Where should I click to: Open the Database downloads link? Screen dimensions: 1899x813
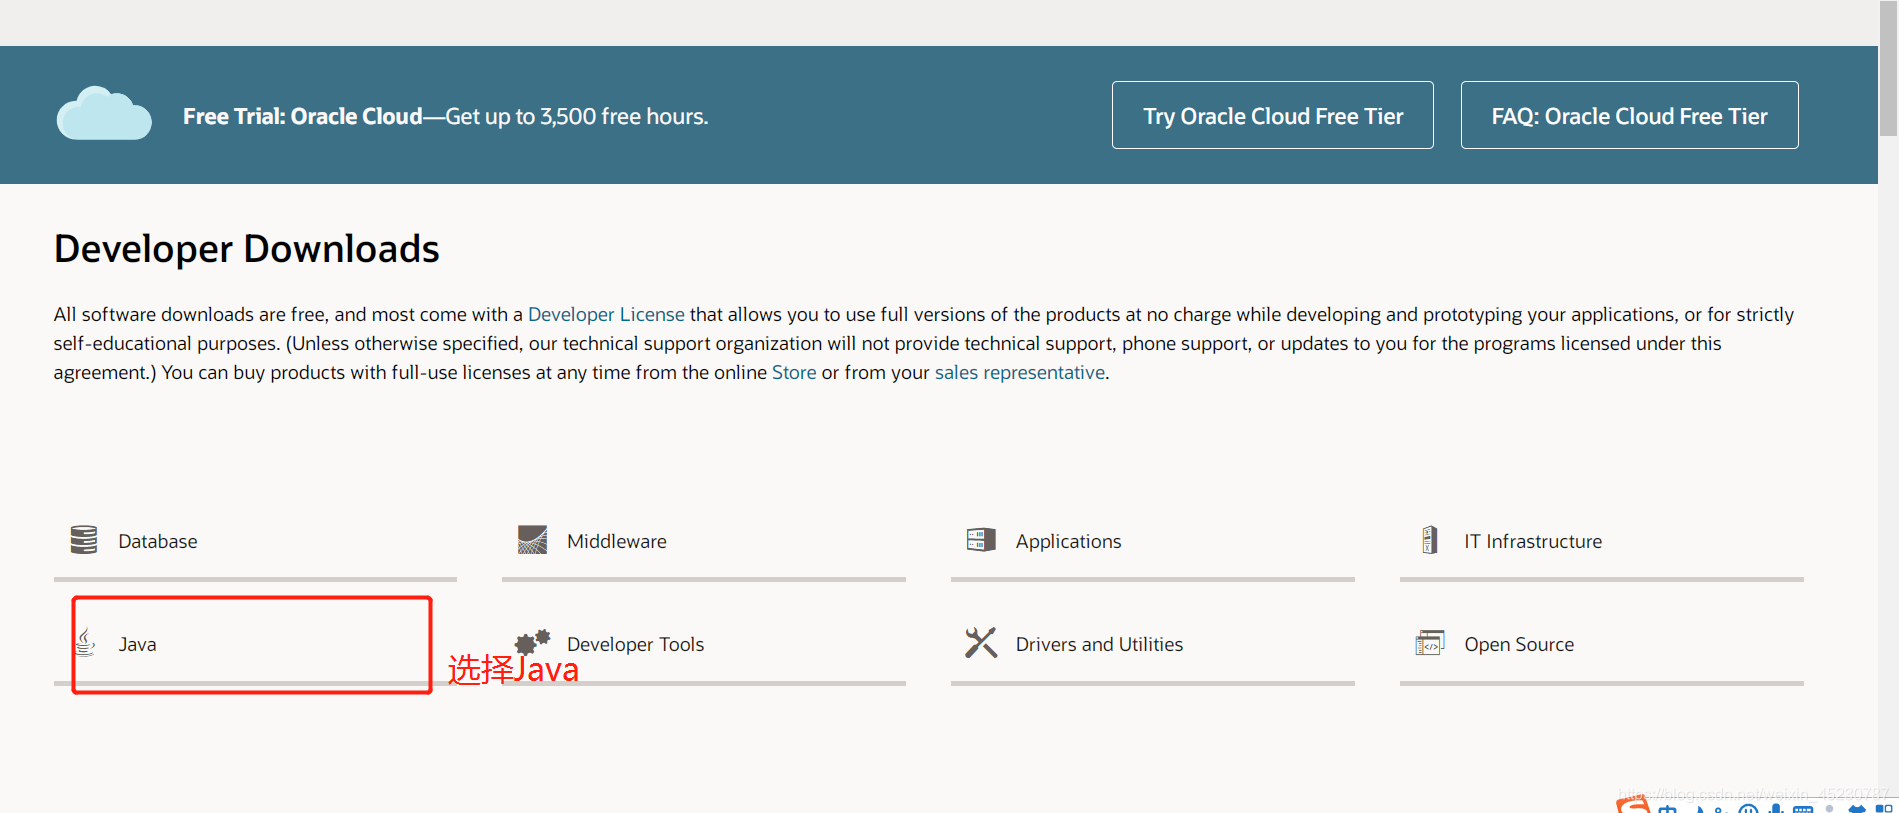(157, 541)
